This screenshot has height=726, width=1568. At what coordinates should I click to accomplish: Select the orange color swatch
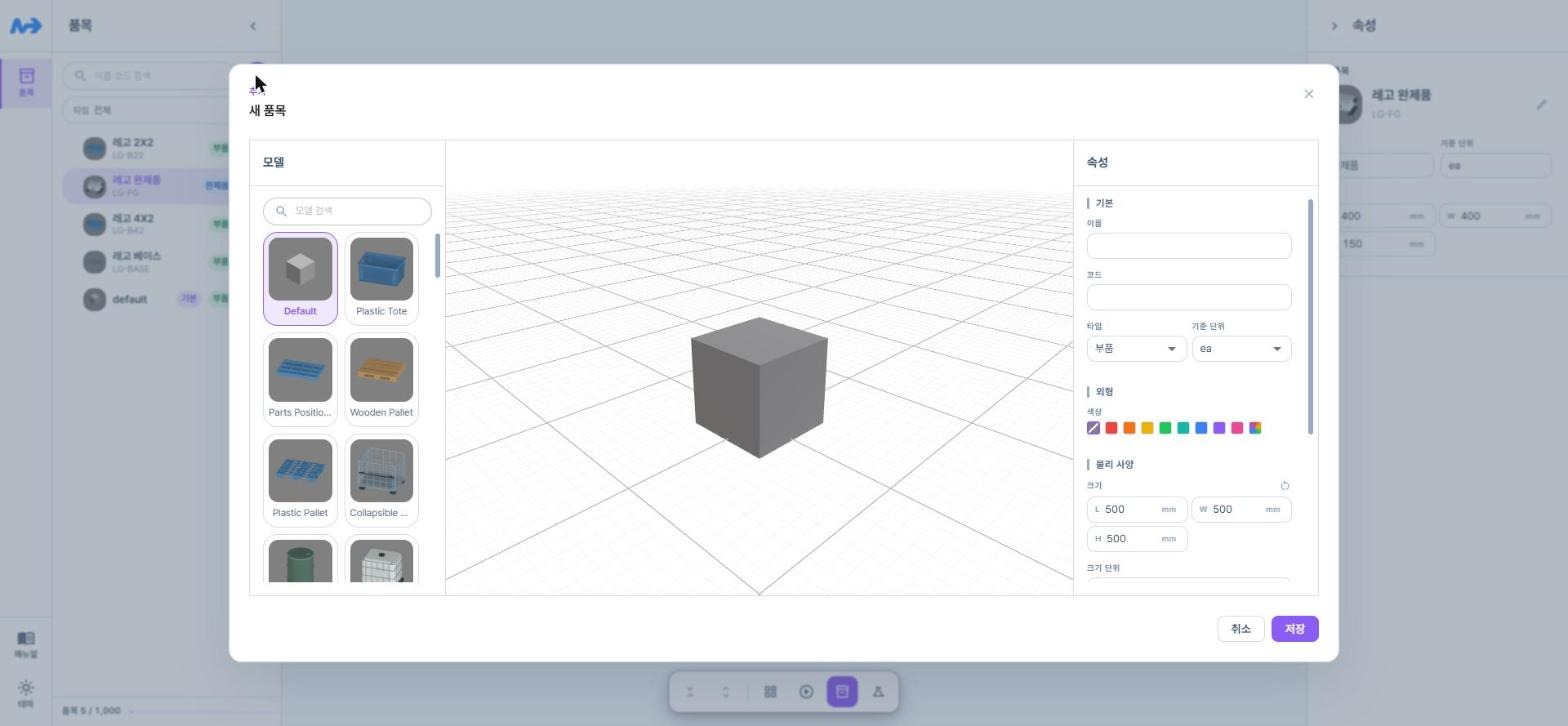coord(1129,428)
